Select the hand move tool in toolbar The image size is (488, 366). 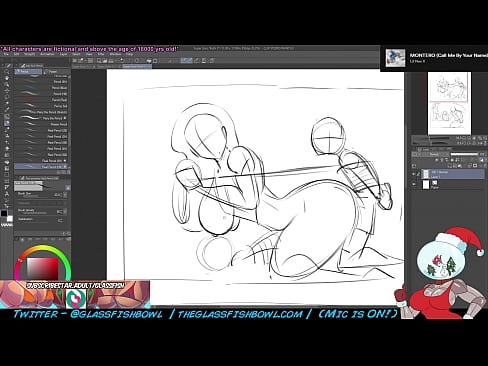[x=7, y=78]
